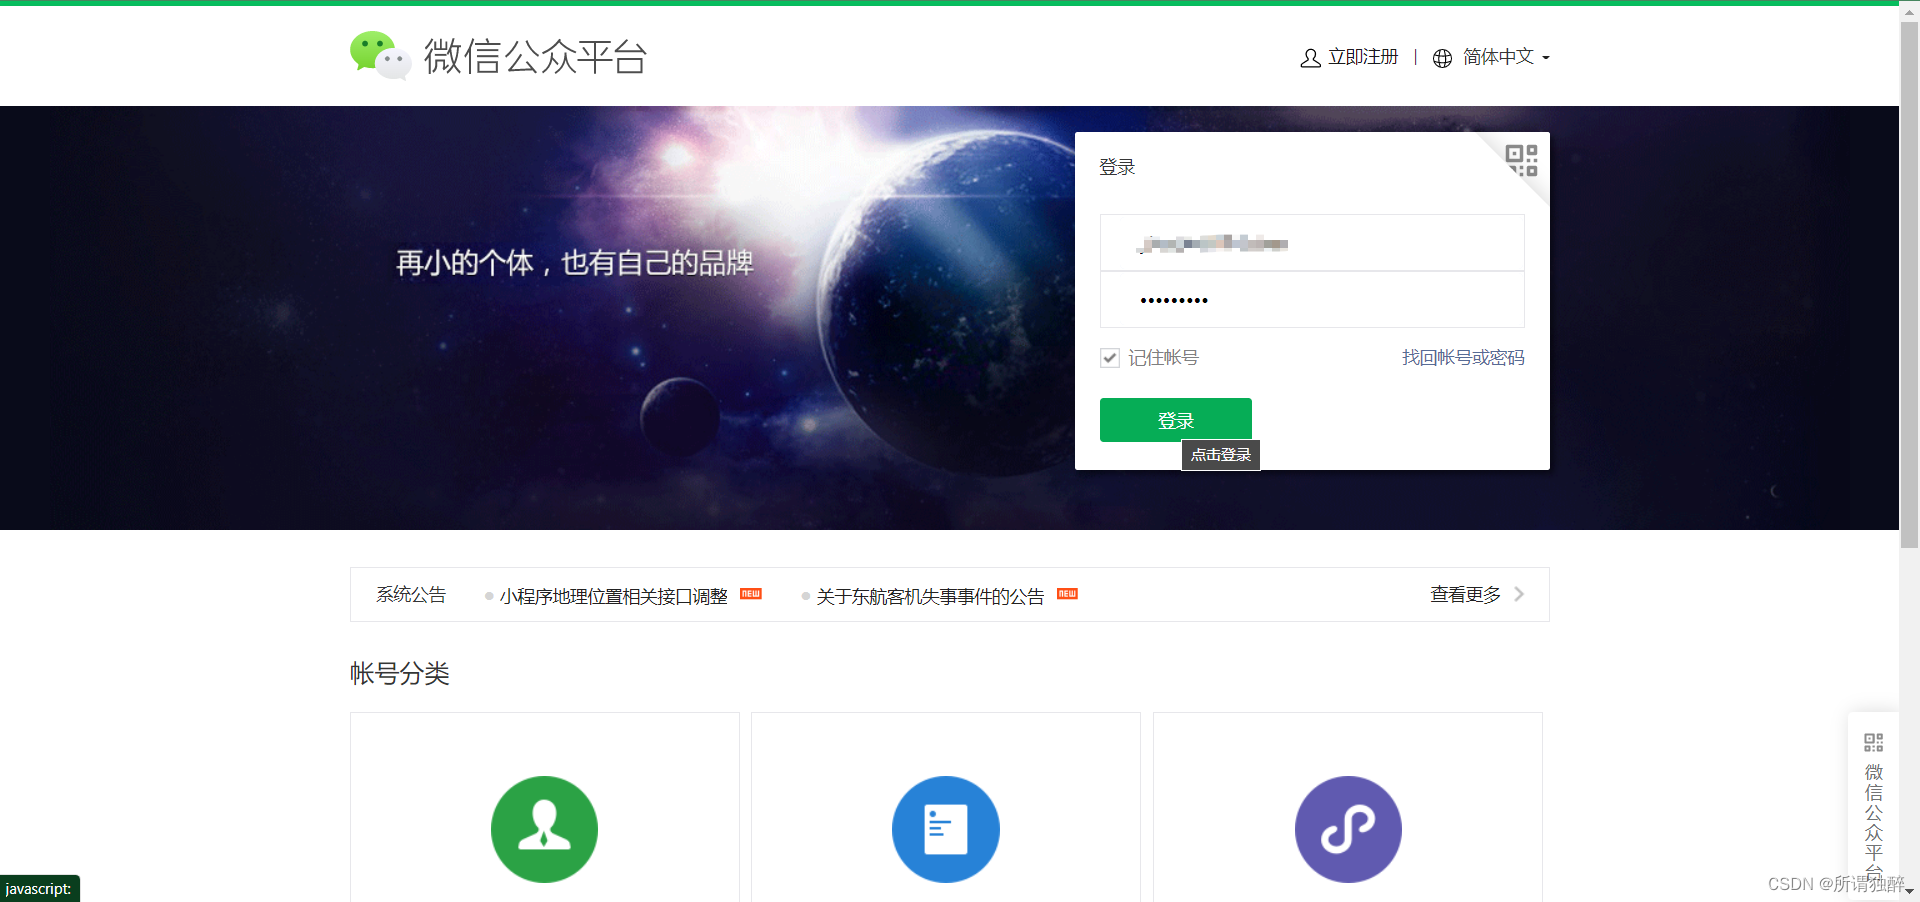Open the blue subscription account icon
The width and height of the screenshot is (1920, 902).
click(x=946, y=829)
